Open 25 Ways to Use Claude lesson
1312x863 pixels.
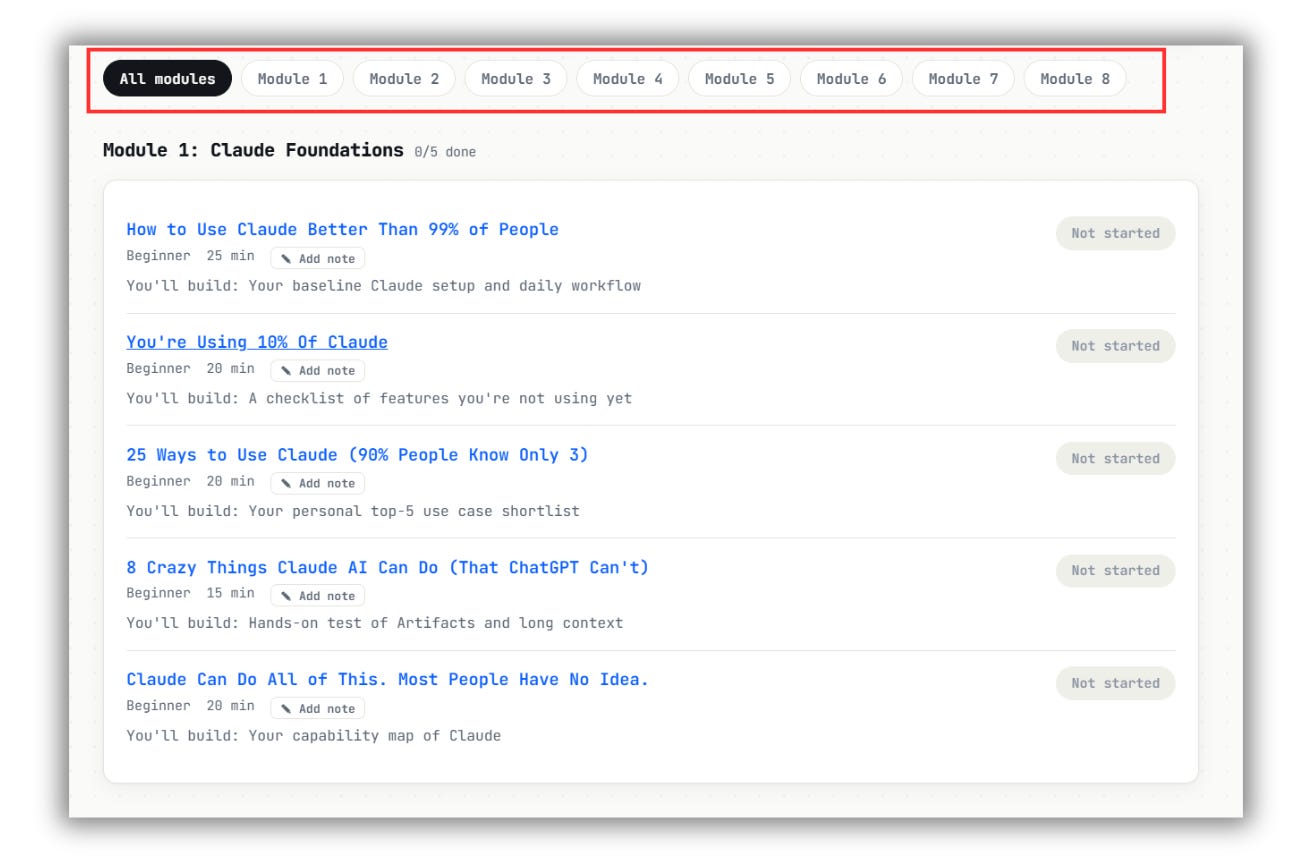(x=357, y=455)
